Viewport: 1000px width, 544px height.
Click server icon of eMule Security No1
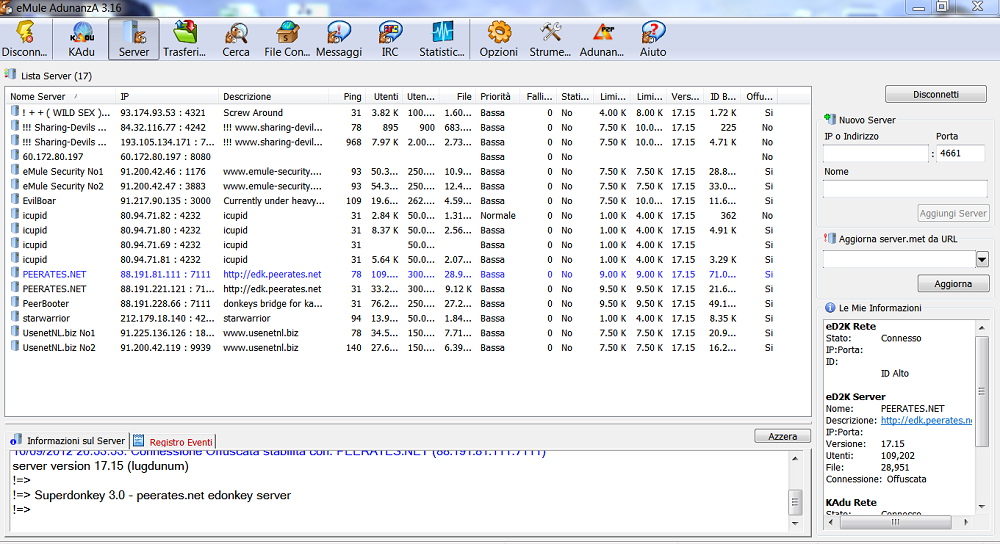(15, 170)
